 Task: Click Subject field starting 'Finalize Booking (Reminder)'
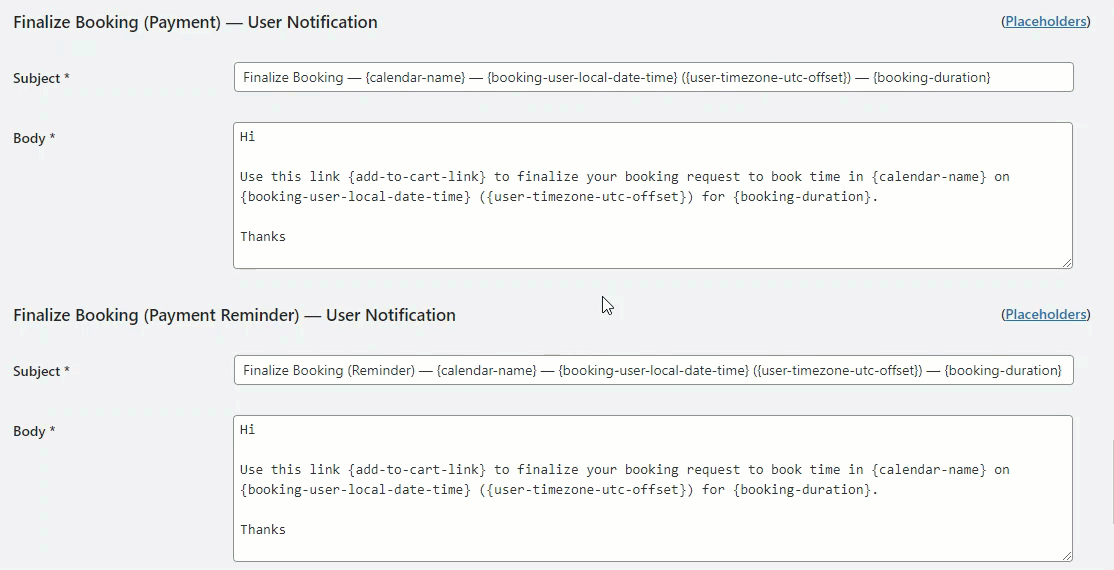pyautogui.click(x=654, y=370)
